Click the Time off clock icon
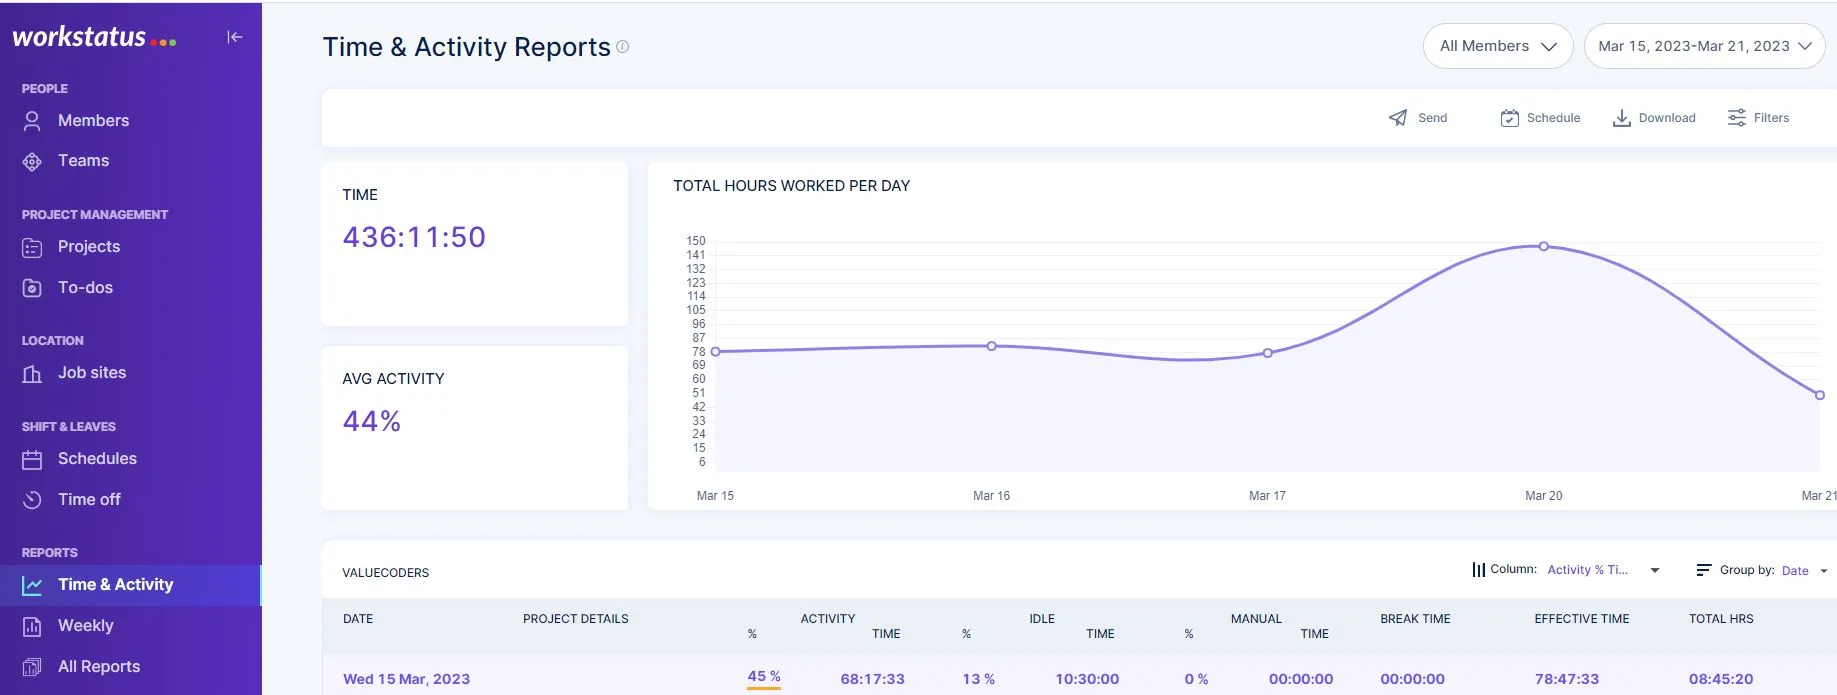The image size is (1837, 695). click(32, 500)
